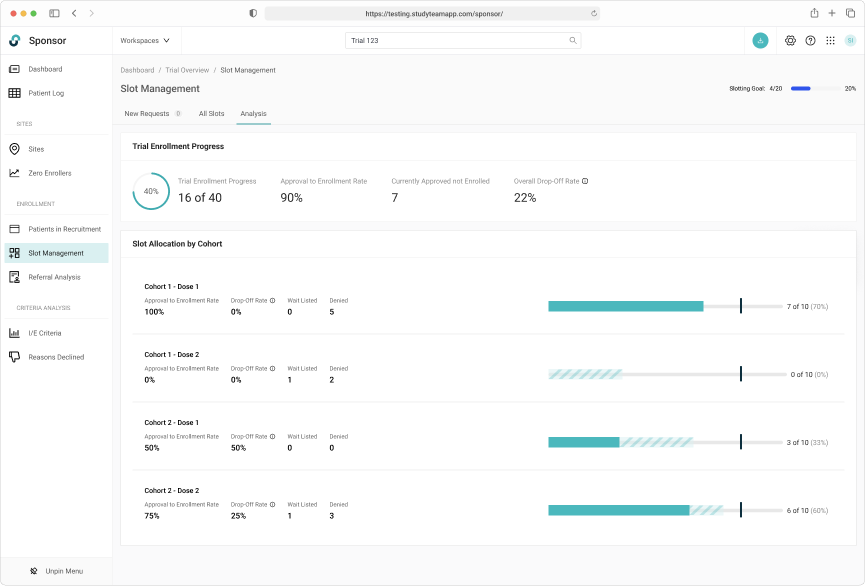Click the Trial Overview breadcrumb link
The image size is (865, 586).
187,70
